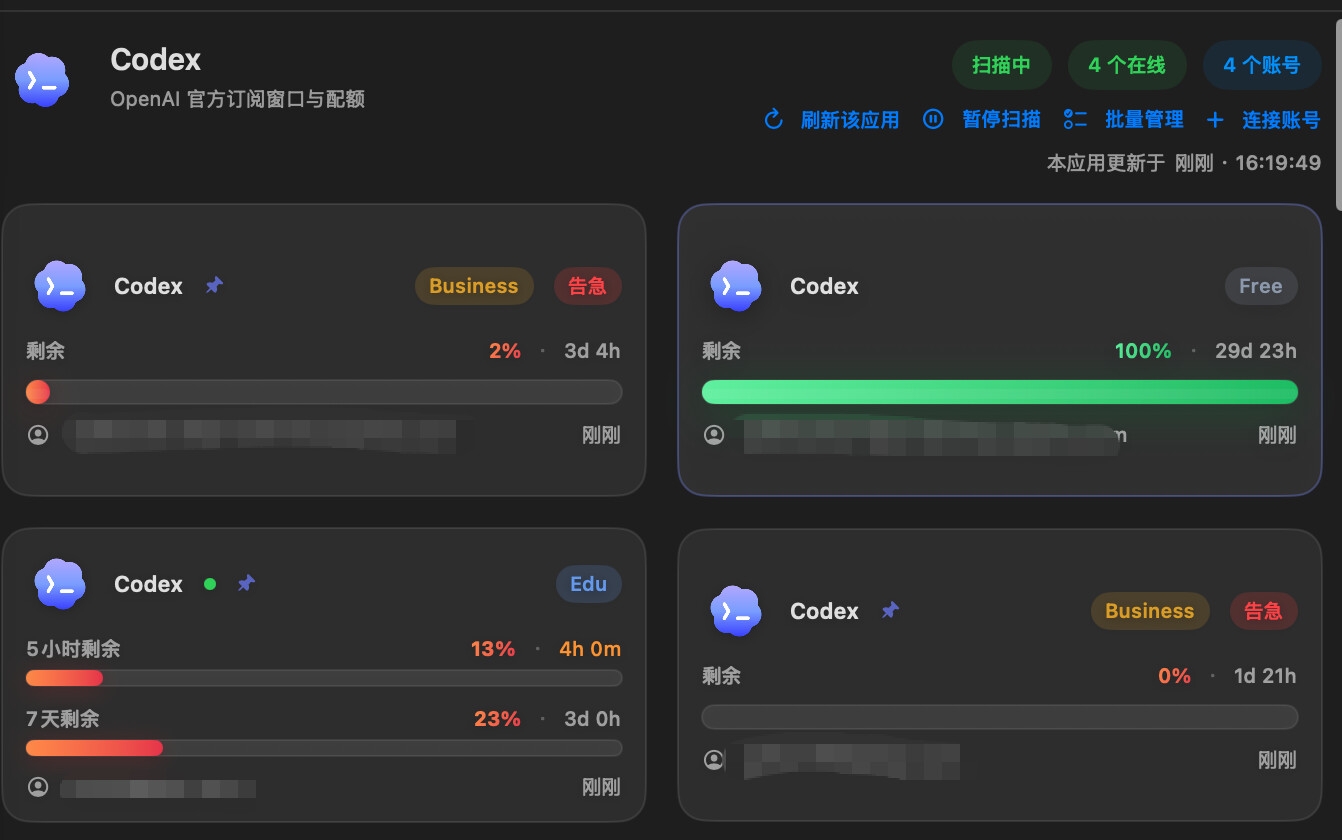Click the 刷新该应用 link text

pyautogui.click(x=850, y=120)
